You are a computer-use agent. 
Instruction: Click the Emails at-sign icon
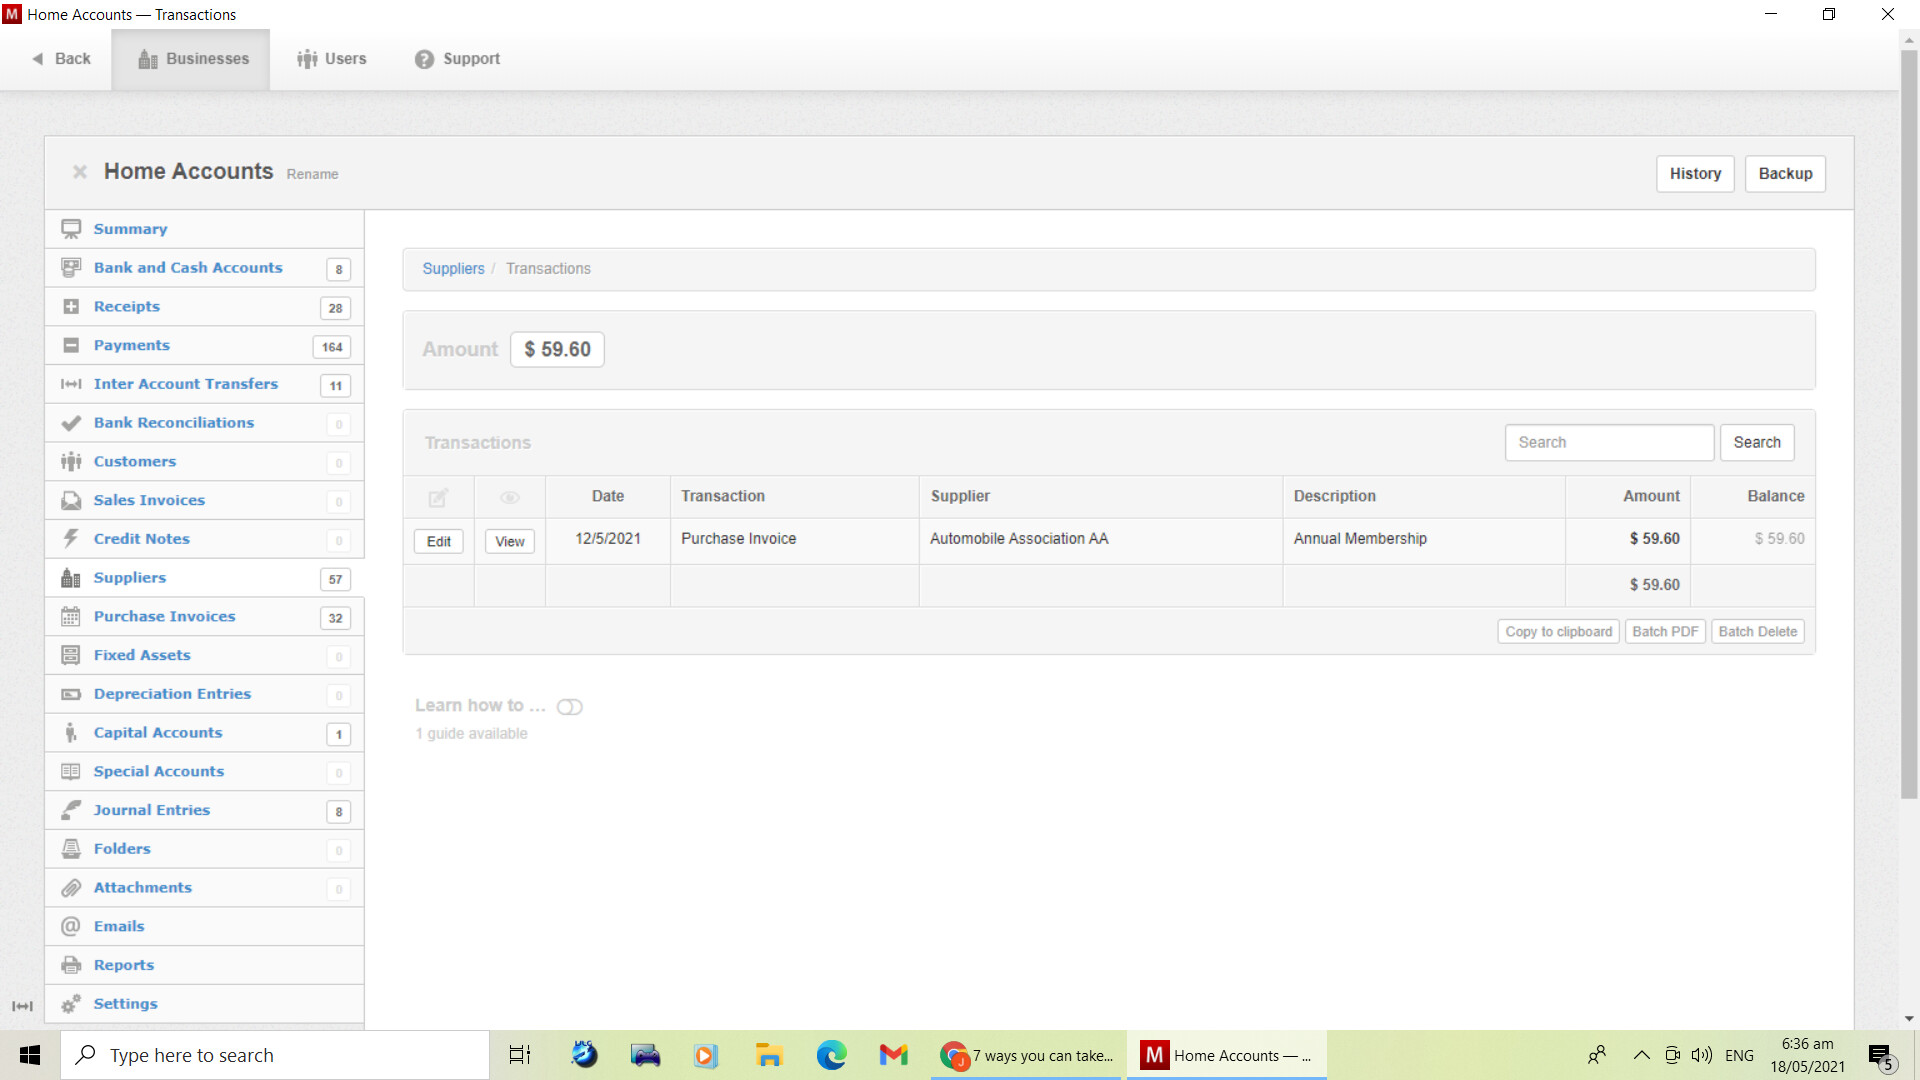tap(71, 926)
